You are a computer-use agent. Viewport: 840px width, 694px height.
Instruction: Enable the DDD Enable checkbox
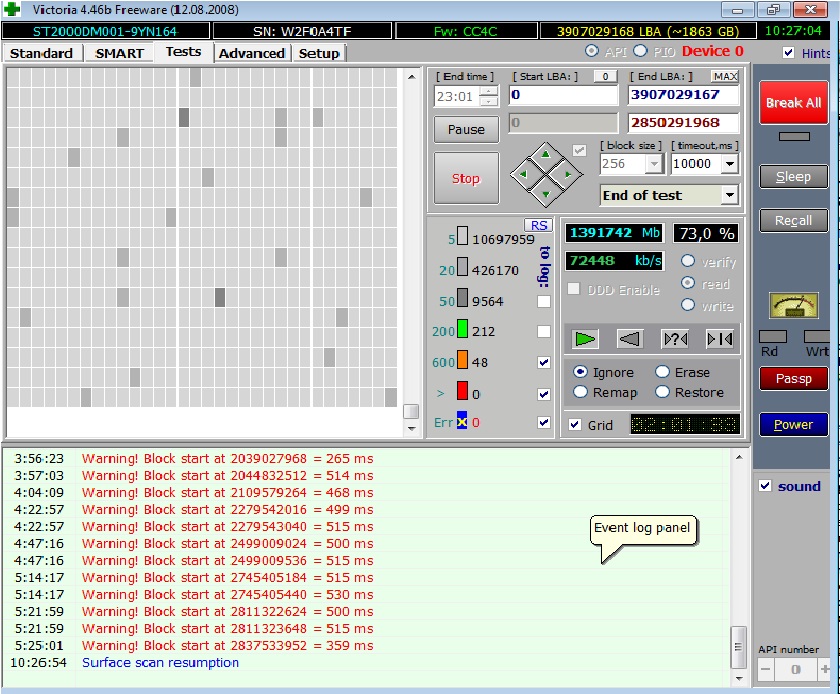[574, 289]
